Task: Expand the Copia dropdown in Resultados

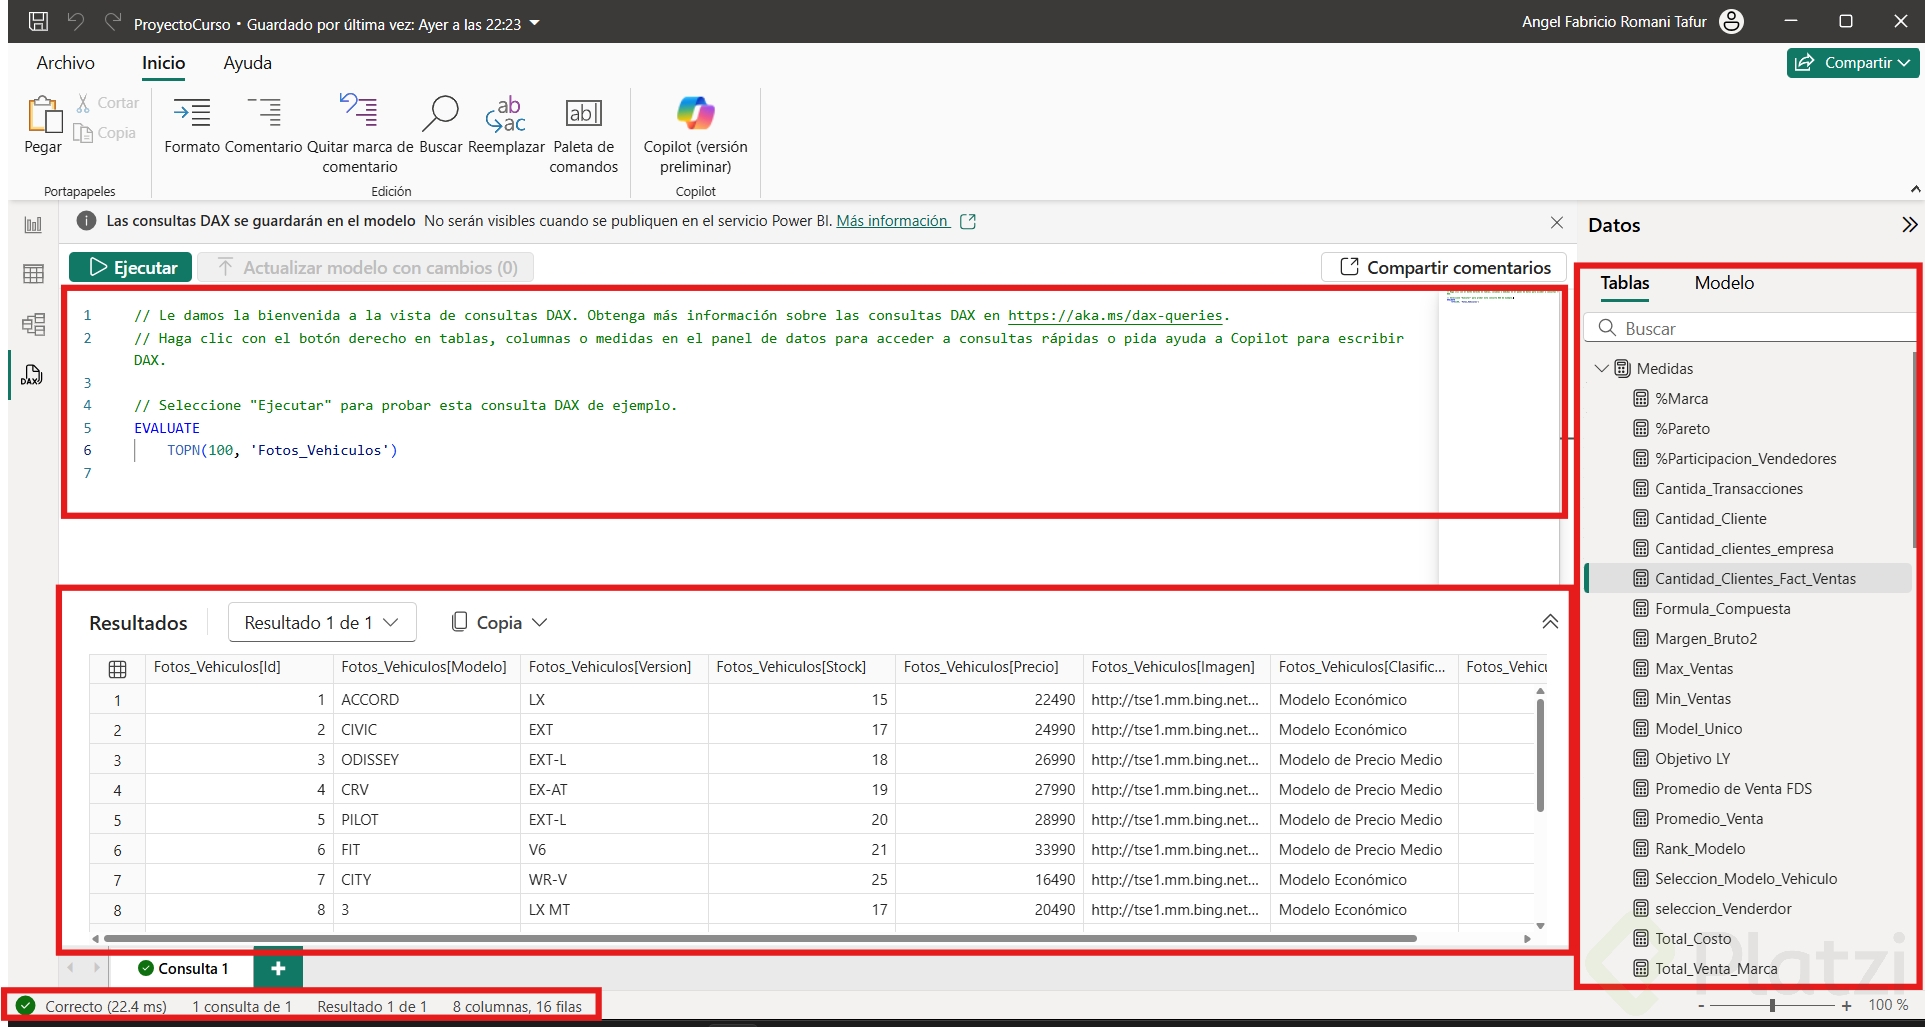Action: [x=499, y=623]
